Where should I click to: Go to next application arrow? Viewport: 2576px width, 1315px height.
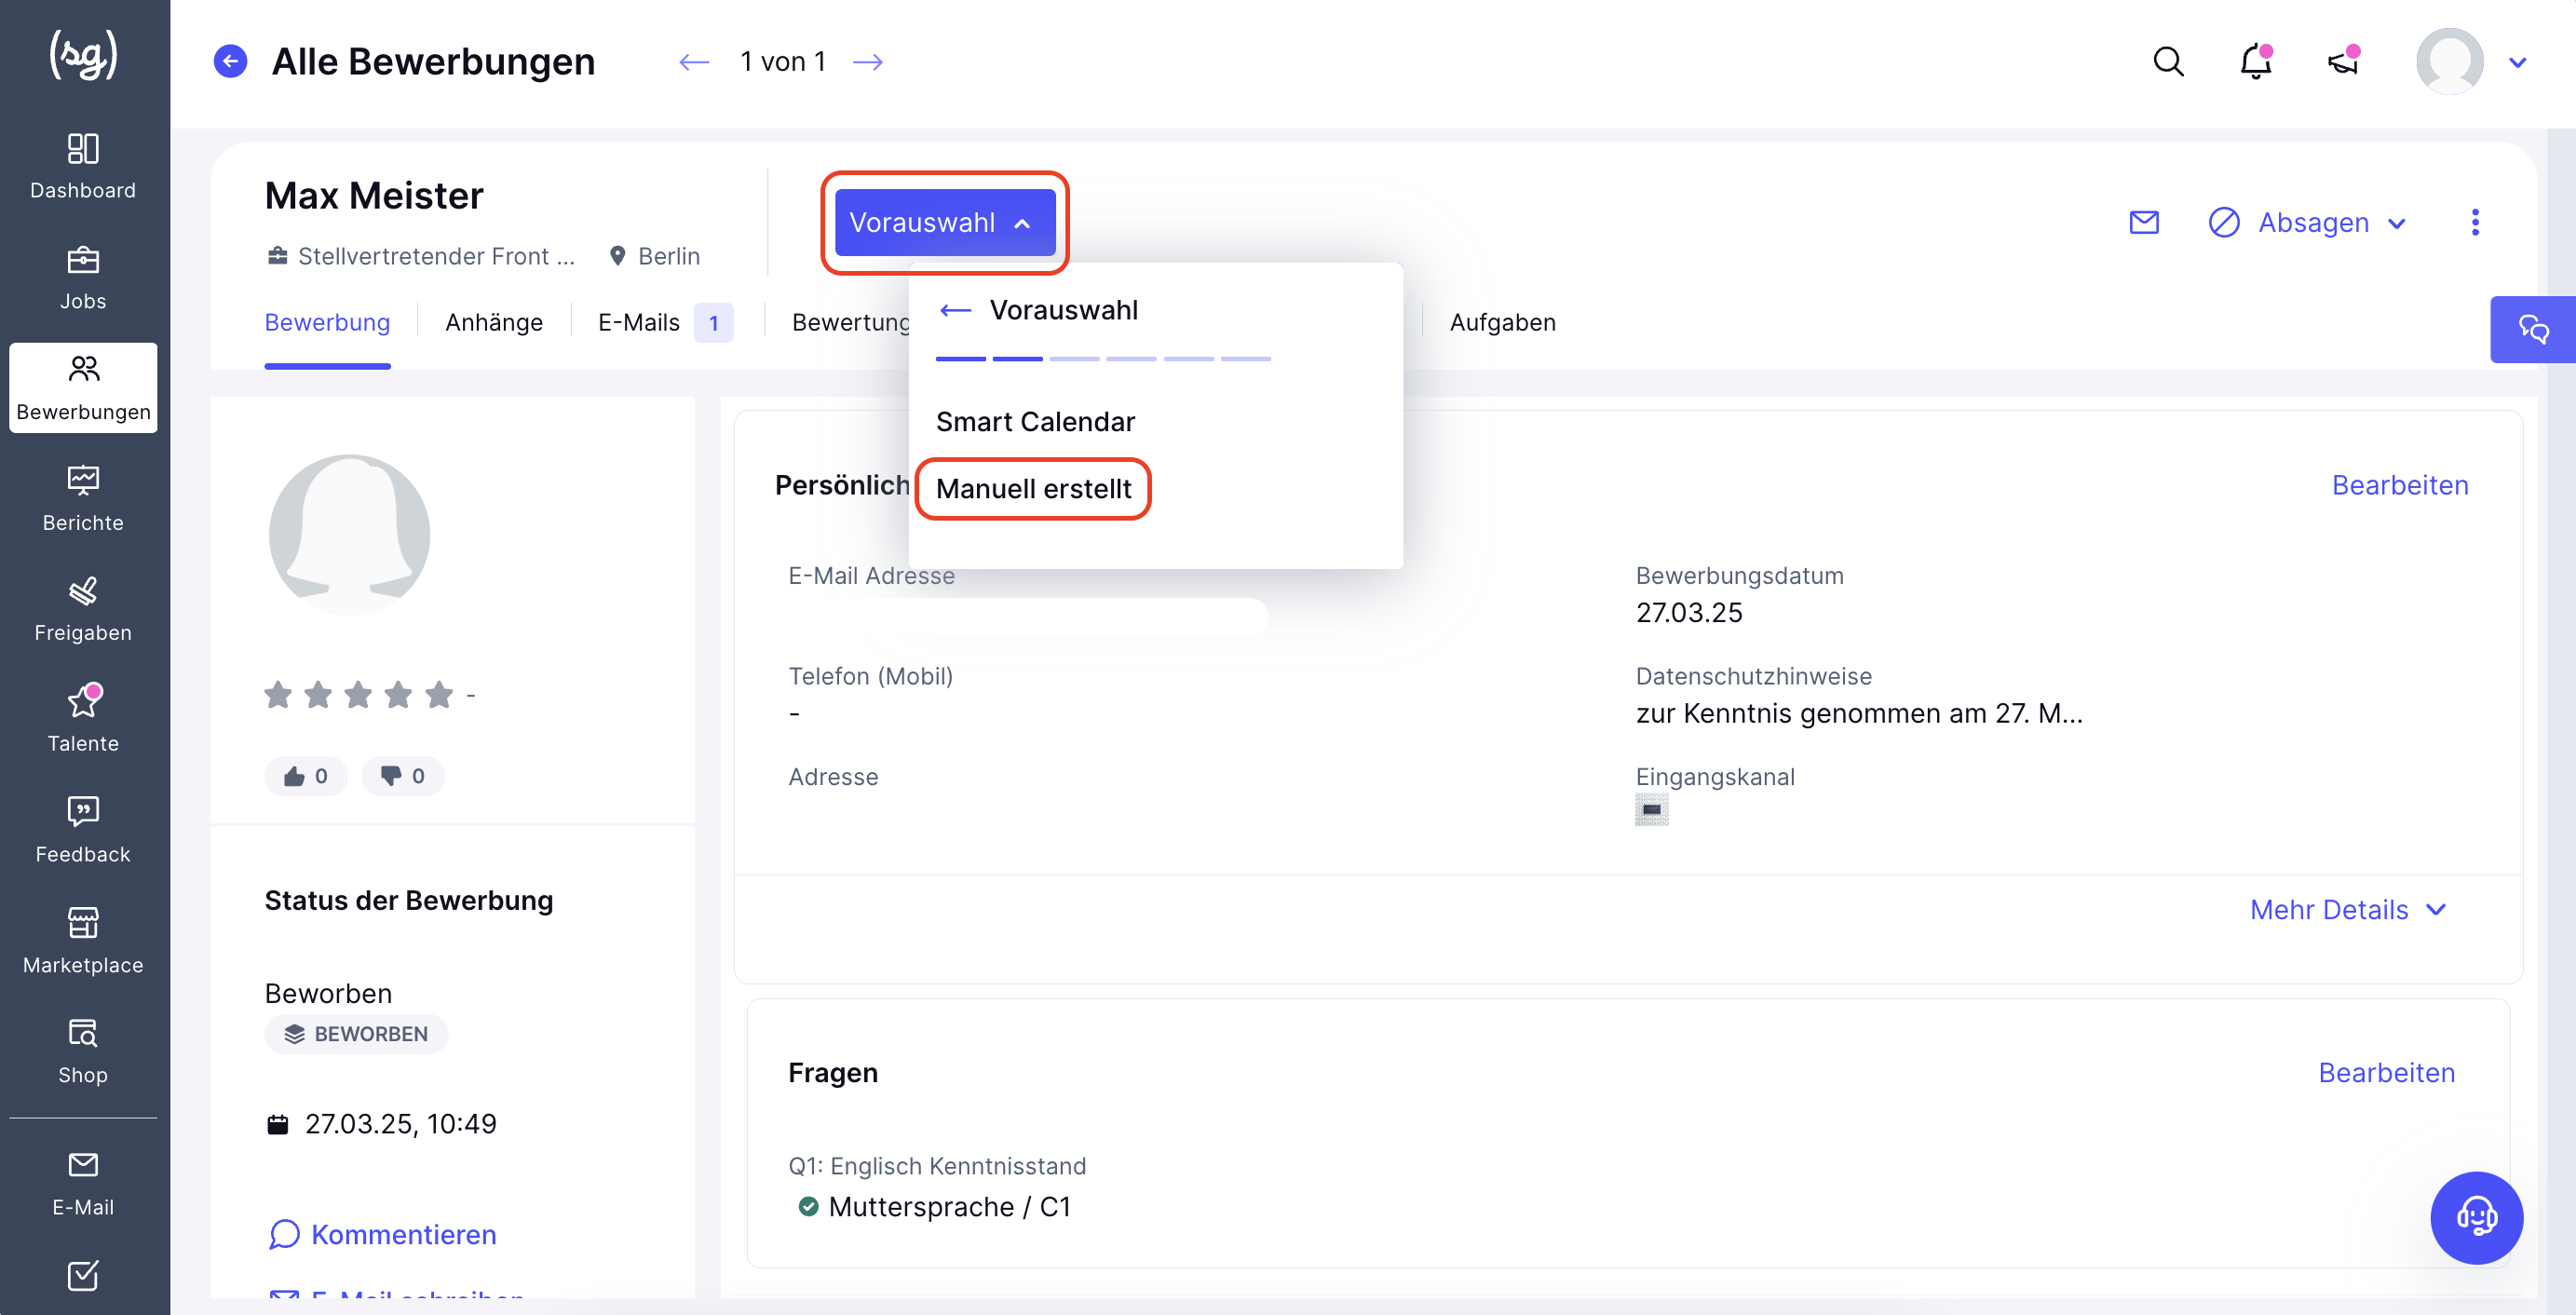pyautogui.click(x=868, y=62)
